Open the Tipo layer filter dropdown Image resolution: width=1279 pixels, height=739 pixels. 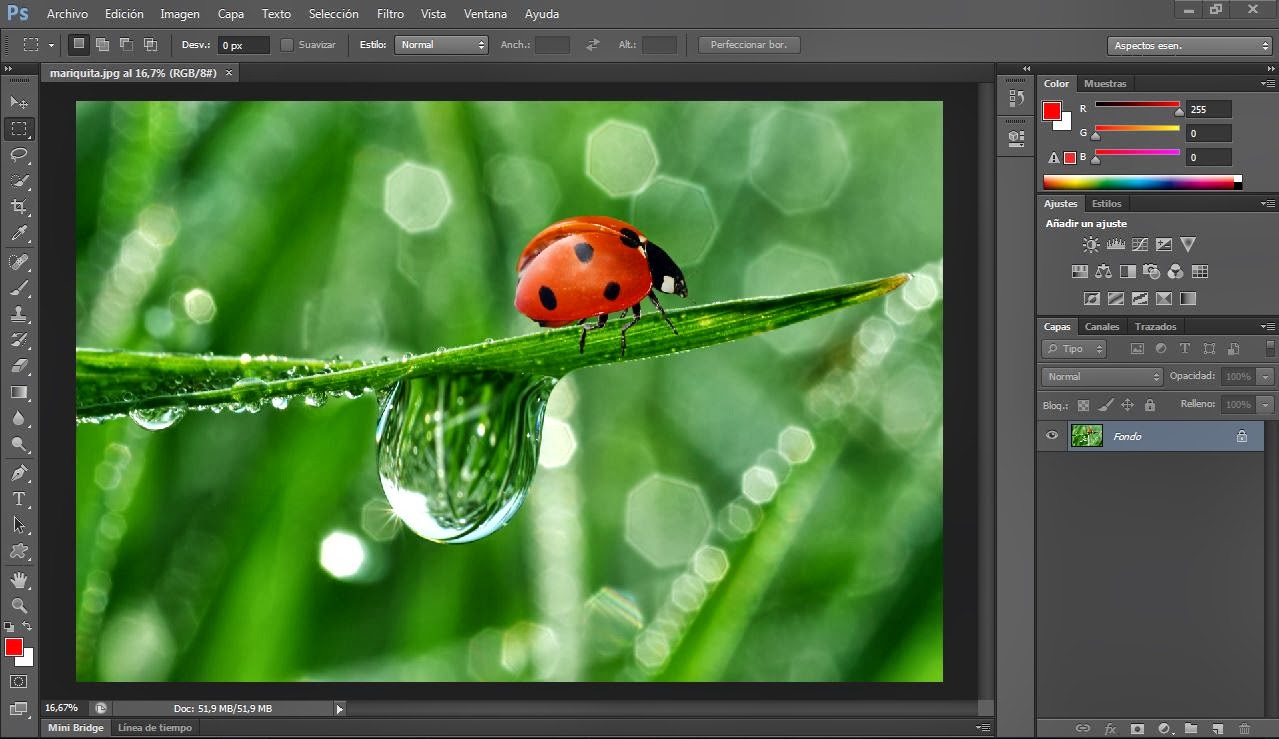tap(1074, 349)
